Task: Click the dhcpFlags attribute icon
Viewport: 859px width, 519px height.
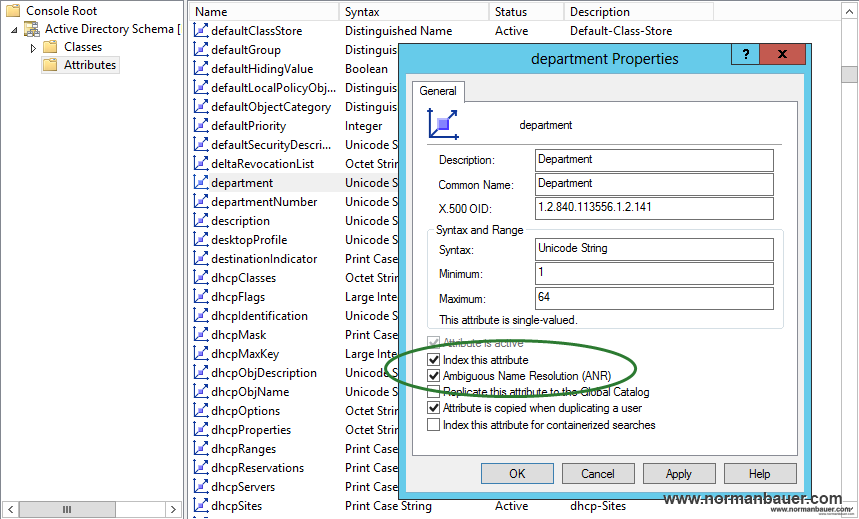Action: (201, 296)
